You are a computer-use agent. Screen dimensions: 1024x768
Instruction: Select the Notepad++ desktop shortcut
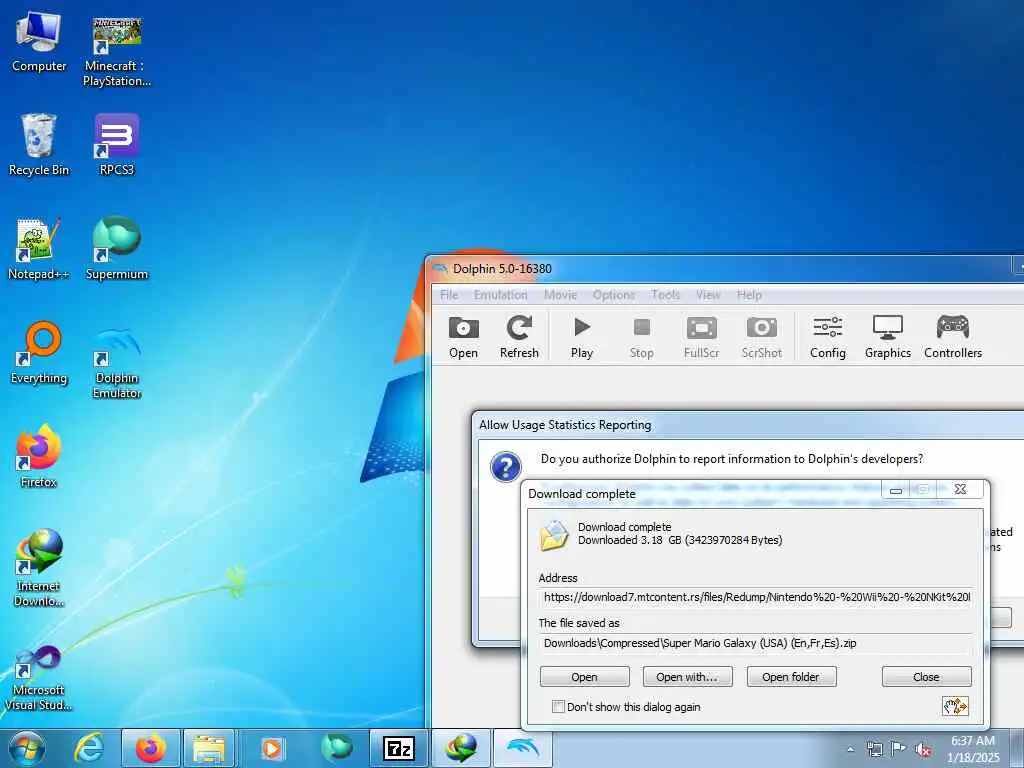(39, 249)
